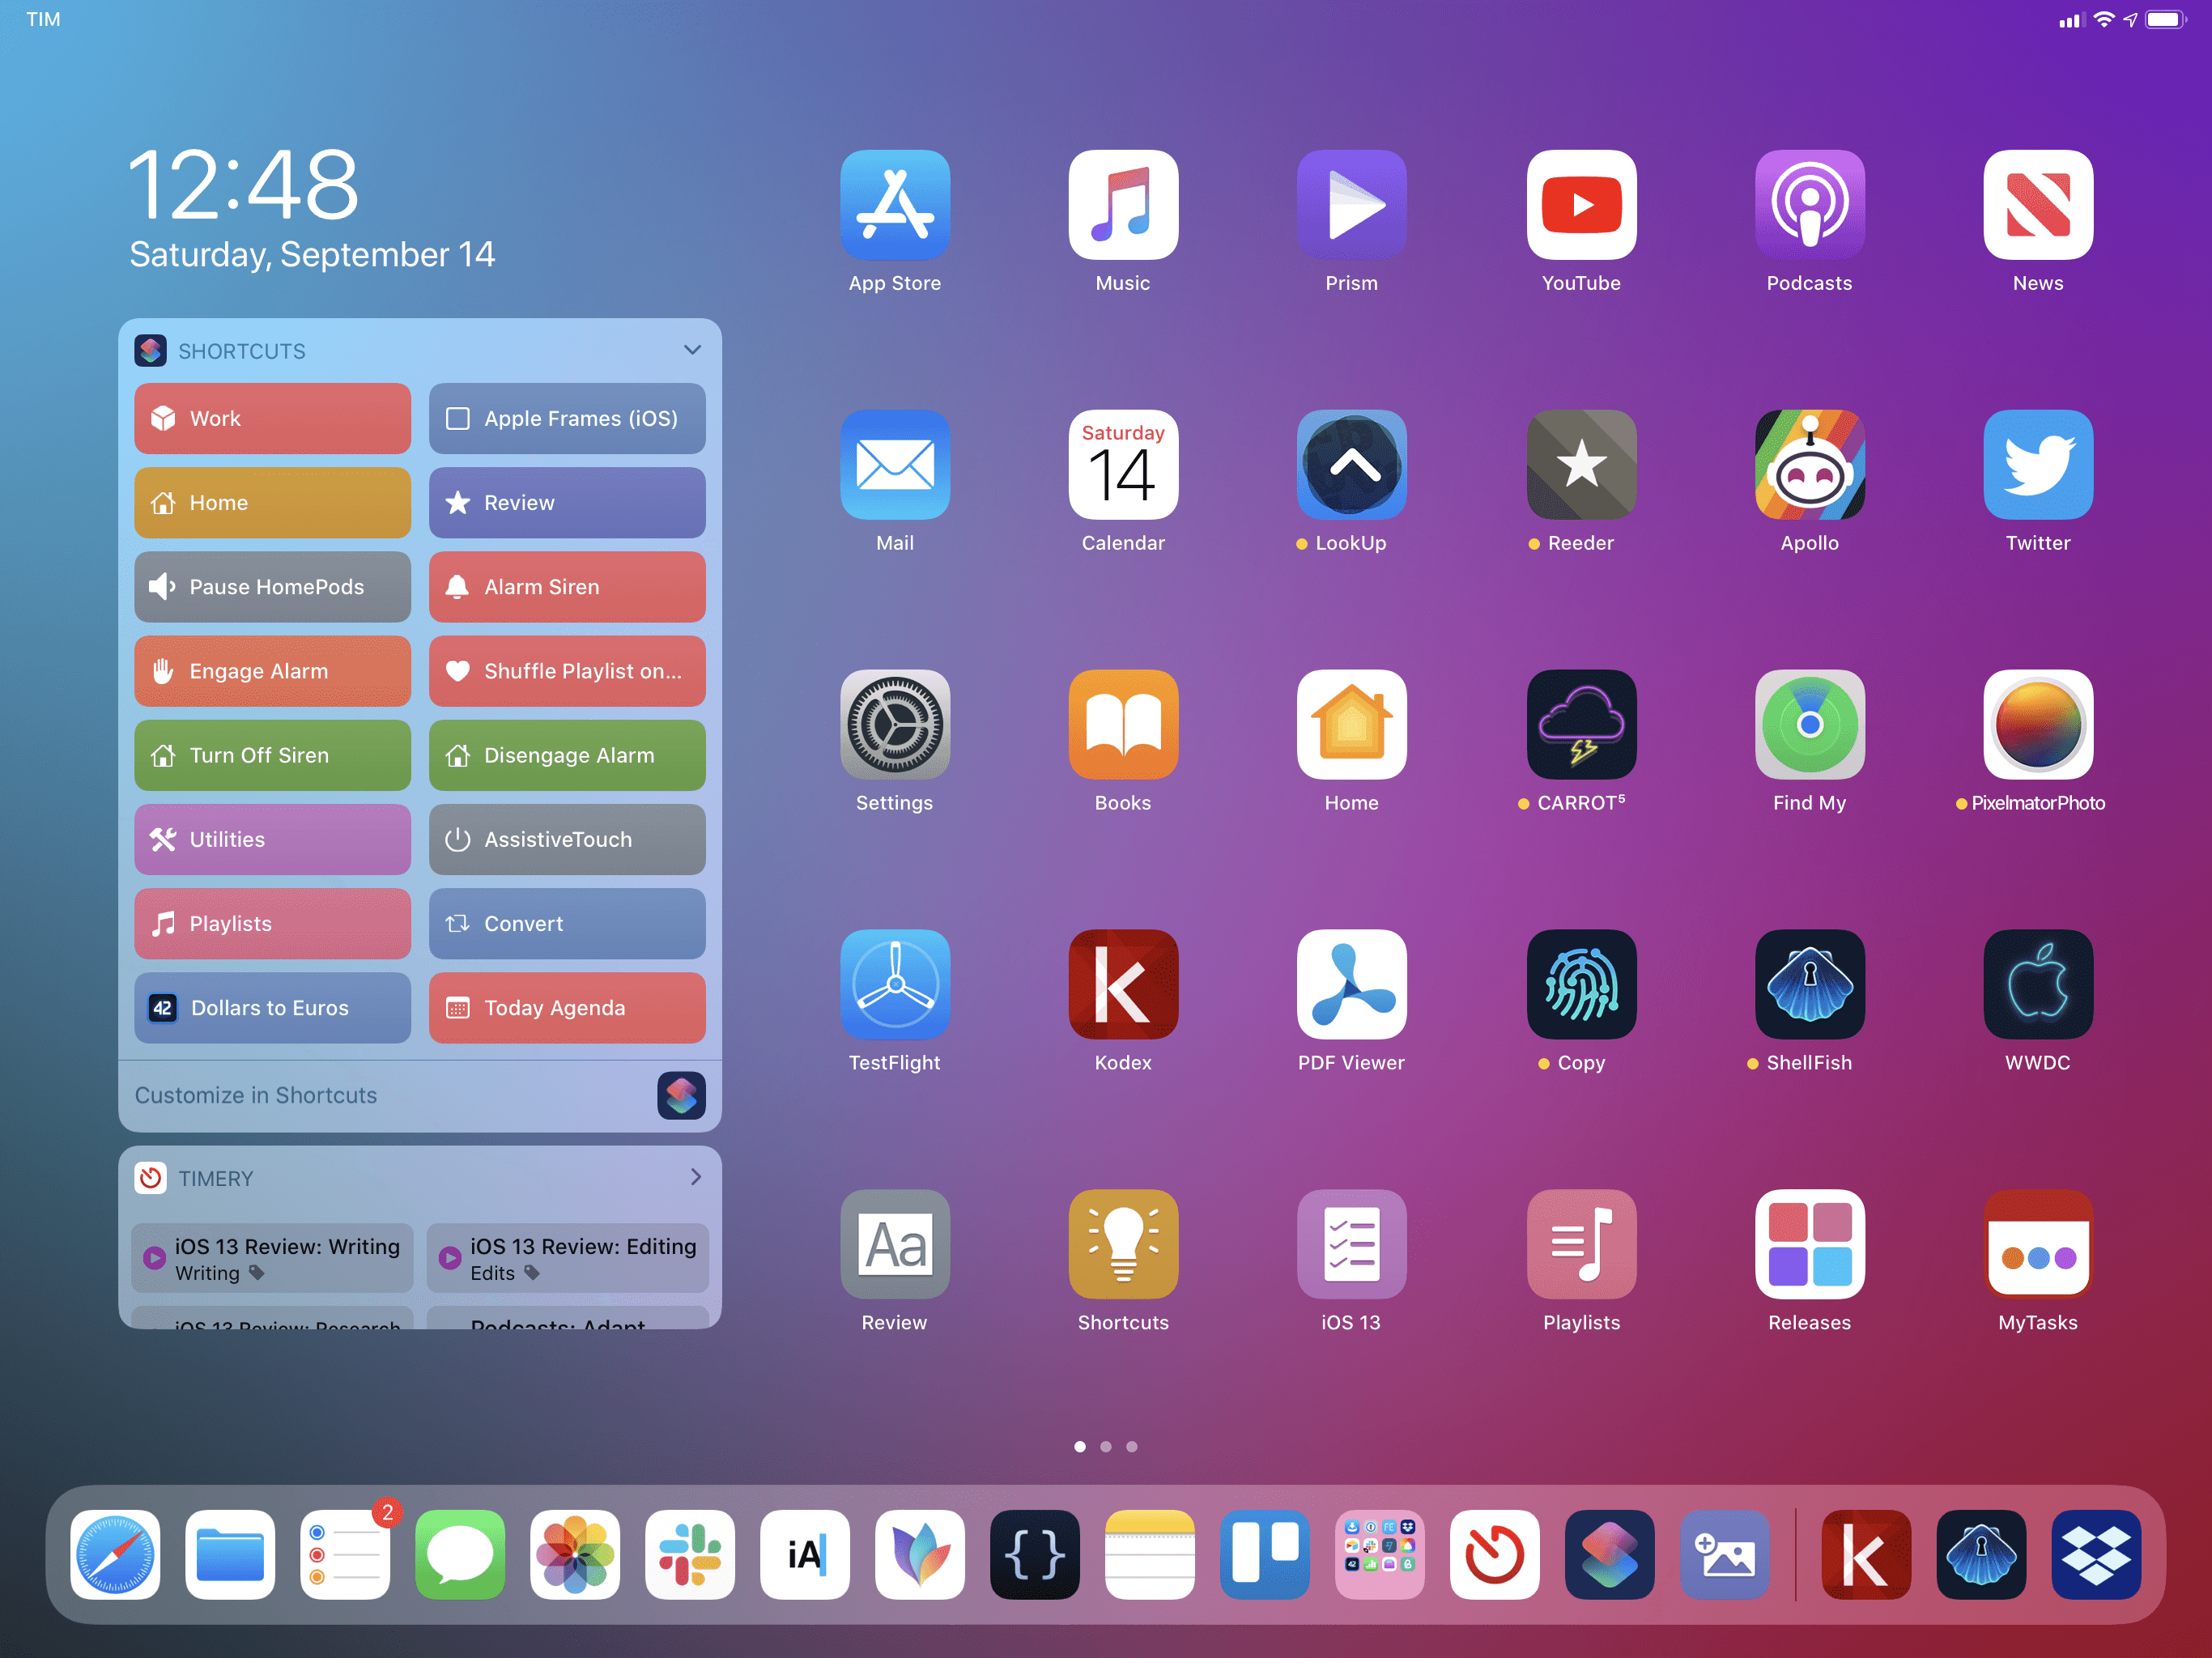Open ShellFish app on the home screen
This screenshot has height=1658, width=2212.
[x=1809, y=985]
